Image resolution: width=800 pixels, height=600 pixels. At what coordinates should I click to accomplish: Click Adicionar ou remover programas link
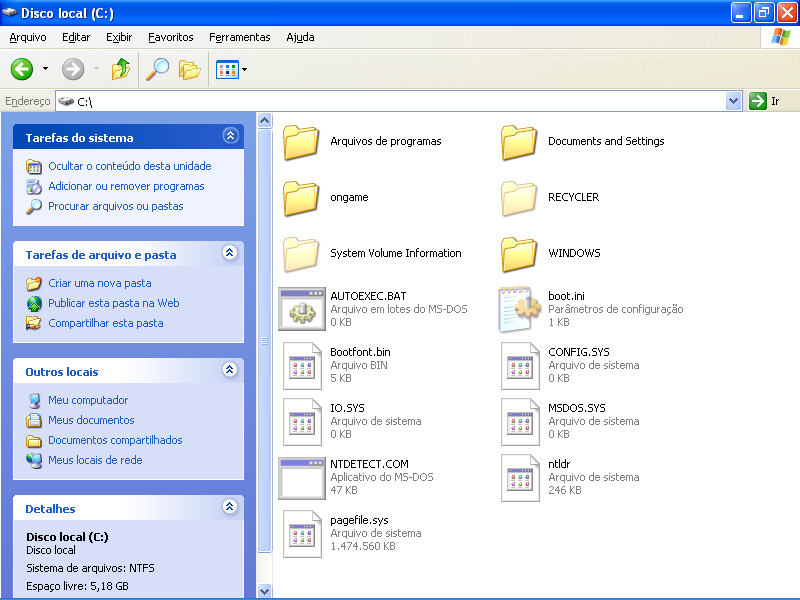tap(126, 186)
